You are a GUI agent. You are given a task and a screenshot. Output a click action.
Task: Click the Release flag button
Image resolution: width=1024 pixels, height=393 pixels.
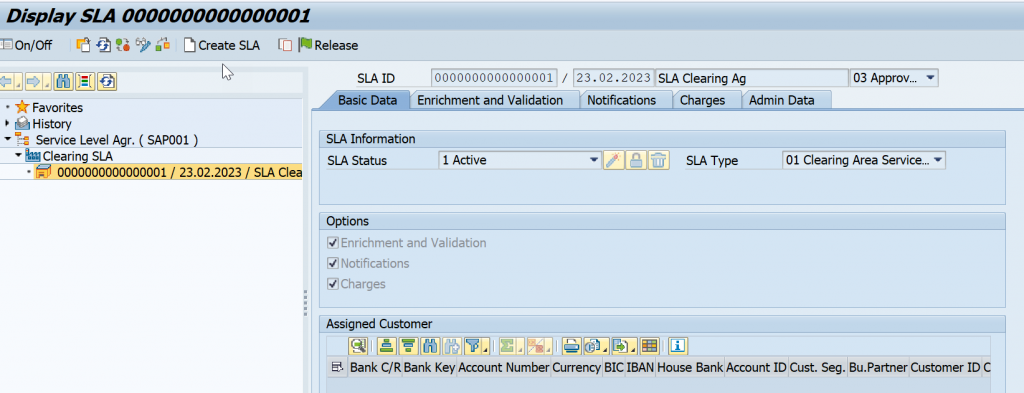(x=328, y=46)
